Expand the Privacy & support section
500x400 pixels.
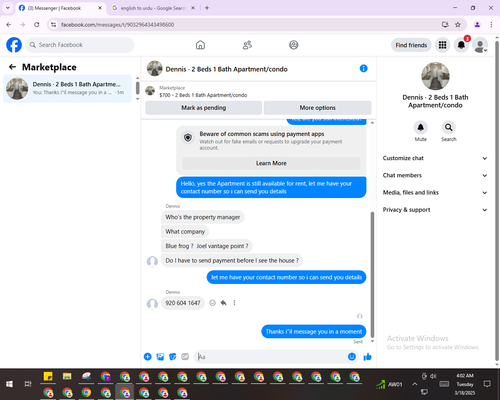coord(435,210)
